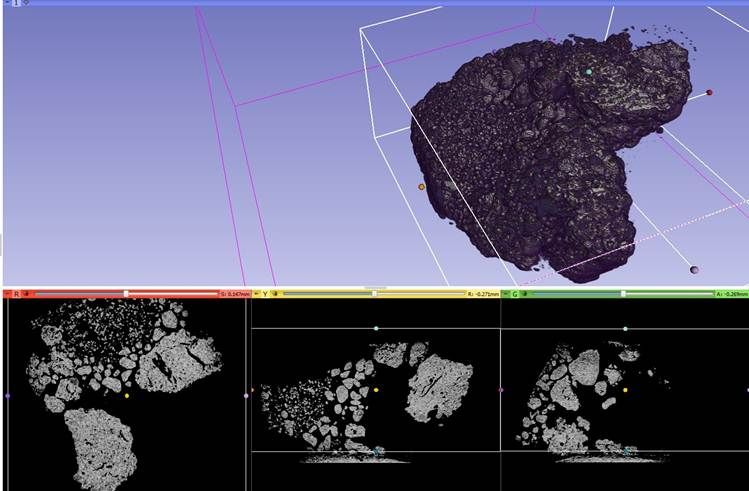This screenshot has height=491, width=749.
Task: Click the orange ROI handle left of the 3D model
Action: [422, 186]
